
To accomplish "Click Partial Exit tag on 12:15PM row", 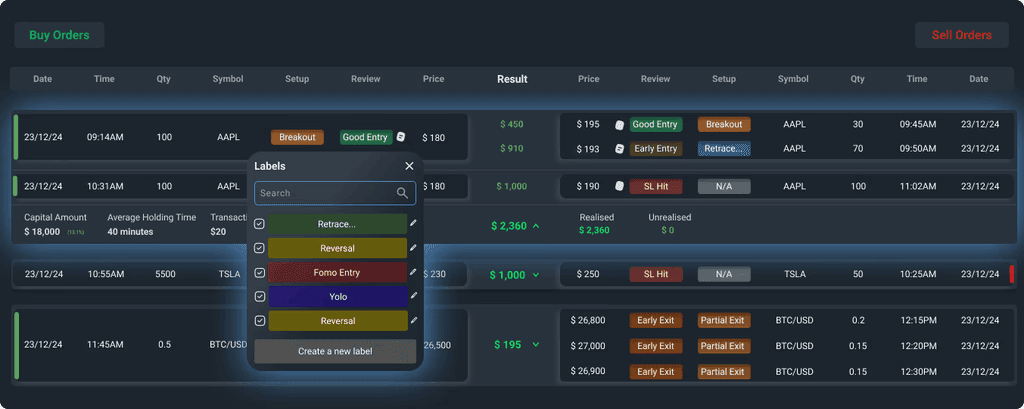I will (724, 320).
